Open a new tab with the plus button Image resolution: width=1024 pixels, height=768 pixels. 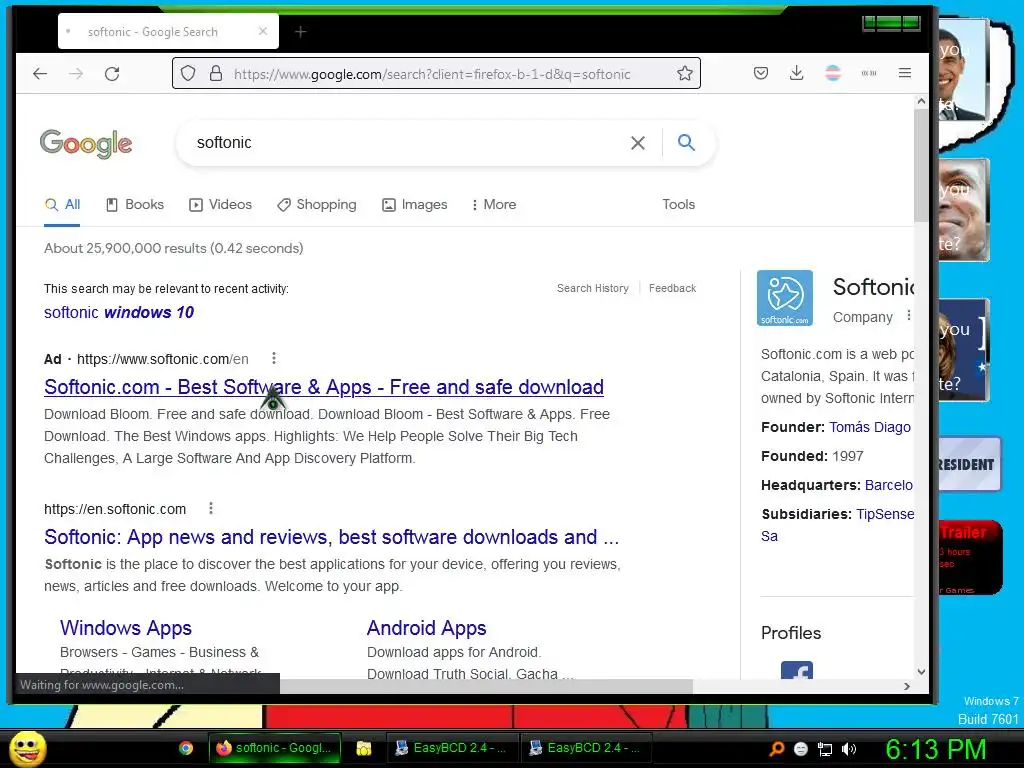pyautogui.click(x=300, y=31)
